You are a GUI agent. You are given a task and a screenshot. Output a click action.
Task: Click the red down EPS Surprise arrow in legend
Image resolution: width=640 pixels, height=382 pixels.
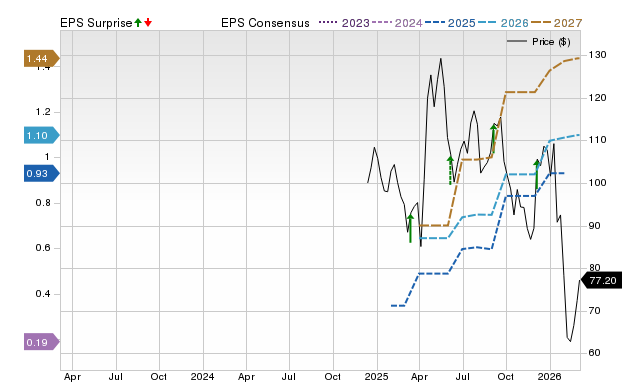(148, 23)
